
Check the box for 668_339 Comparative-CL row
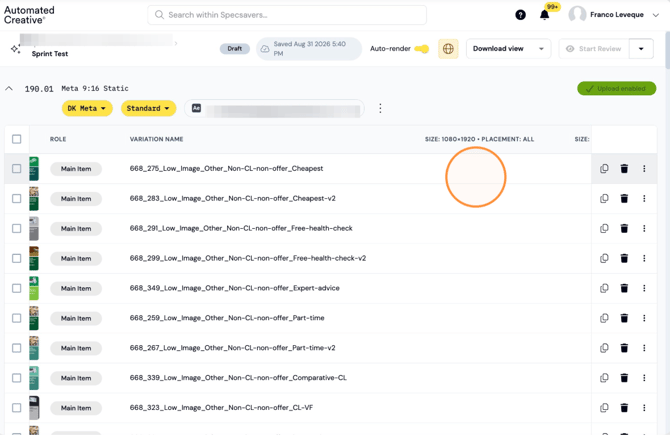(17, 378)
